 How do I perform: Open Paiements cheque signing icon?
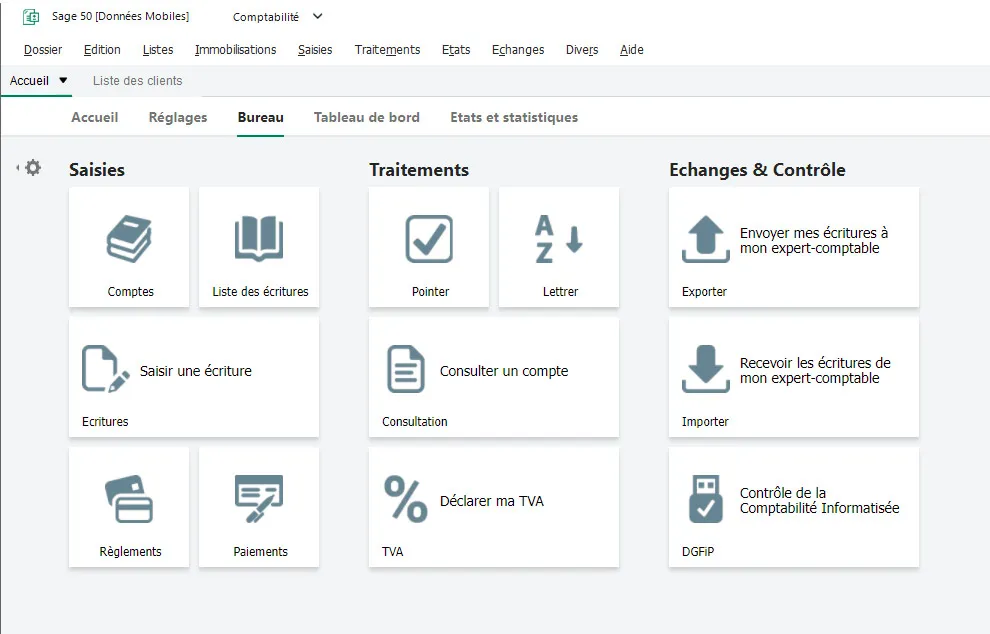(259, 500)
